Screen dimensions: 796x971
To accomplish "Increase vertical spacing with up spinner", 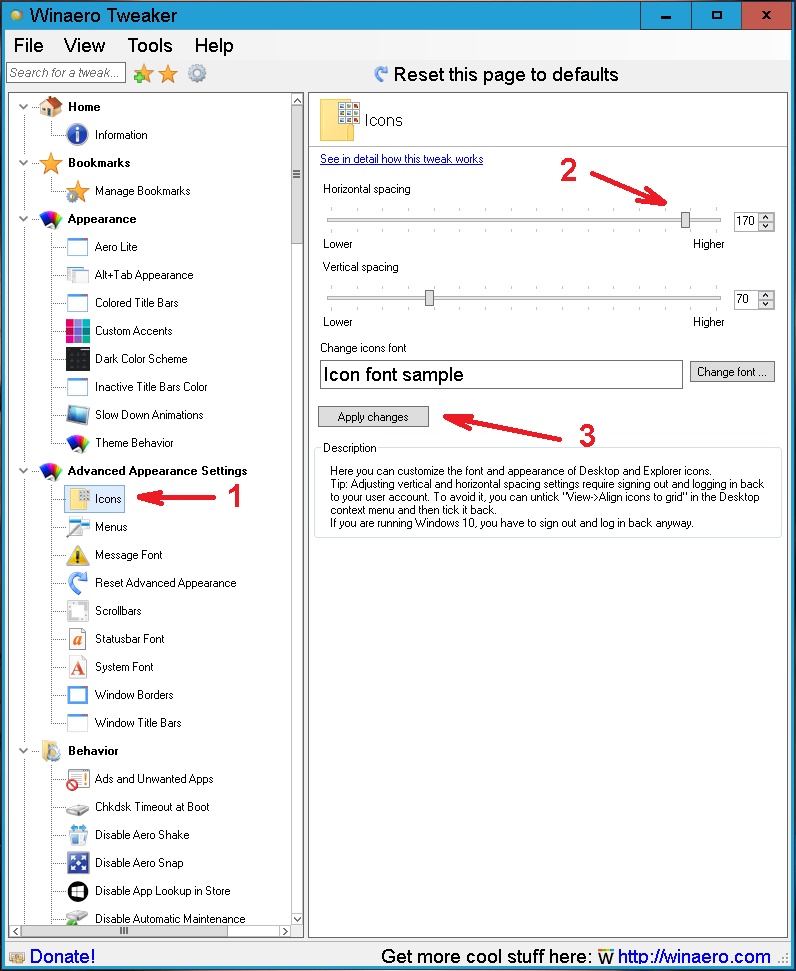I will click(766, 295).
